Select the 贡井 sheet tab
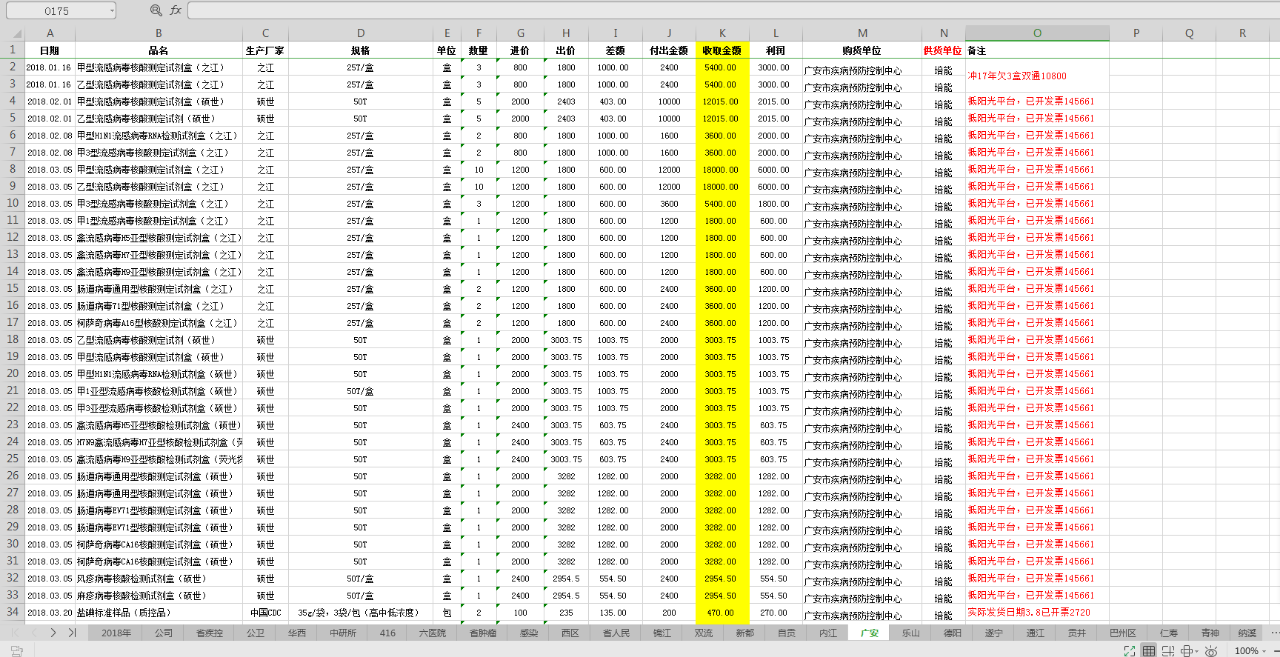 [1077, 633]
